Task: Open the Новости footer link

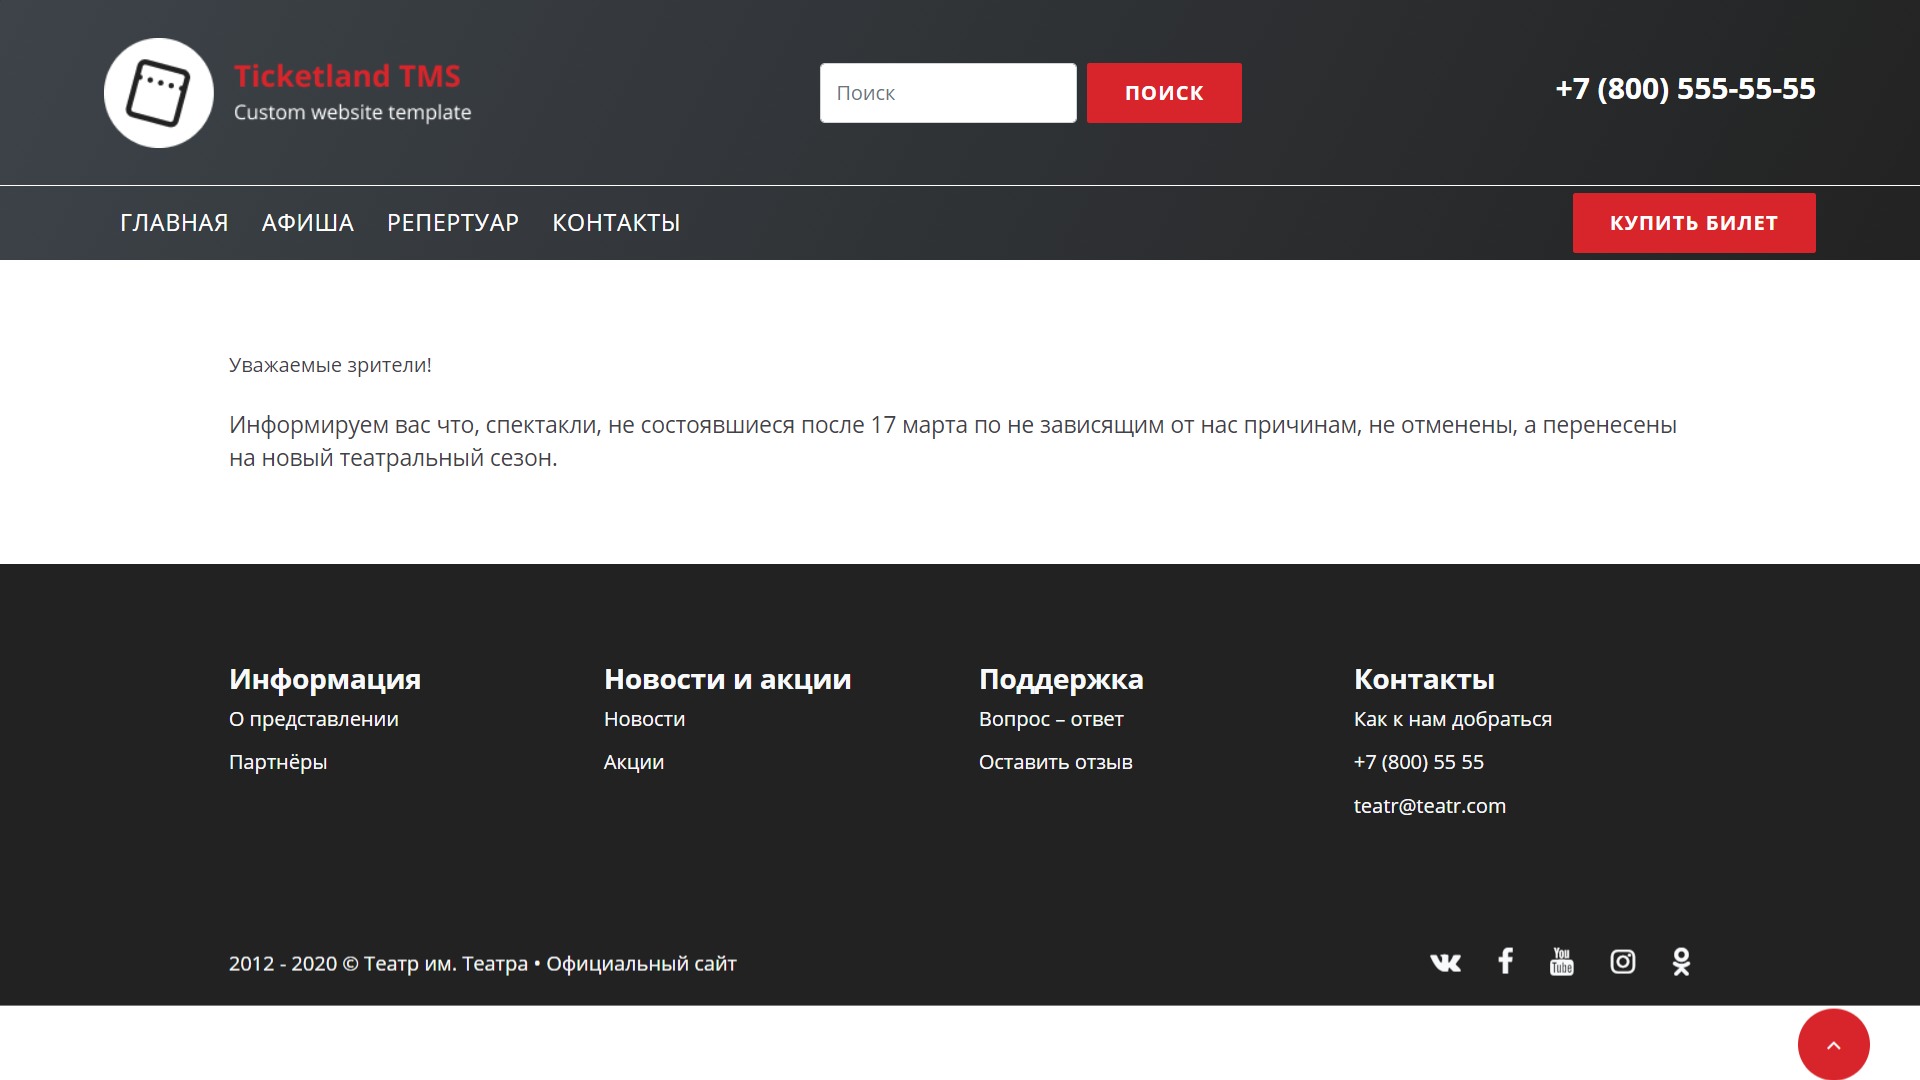Action: [x=645, y=719]
